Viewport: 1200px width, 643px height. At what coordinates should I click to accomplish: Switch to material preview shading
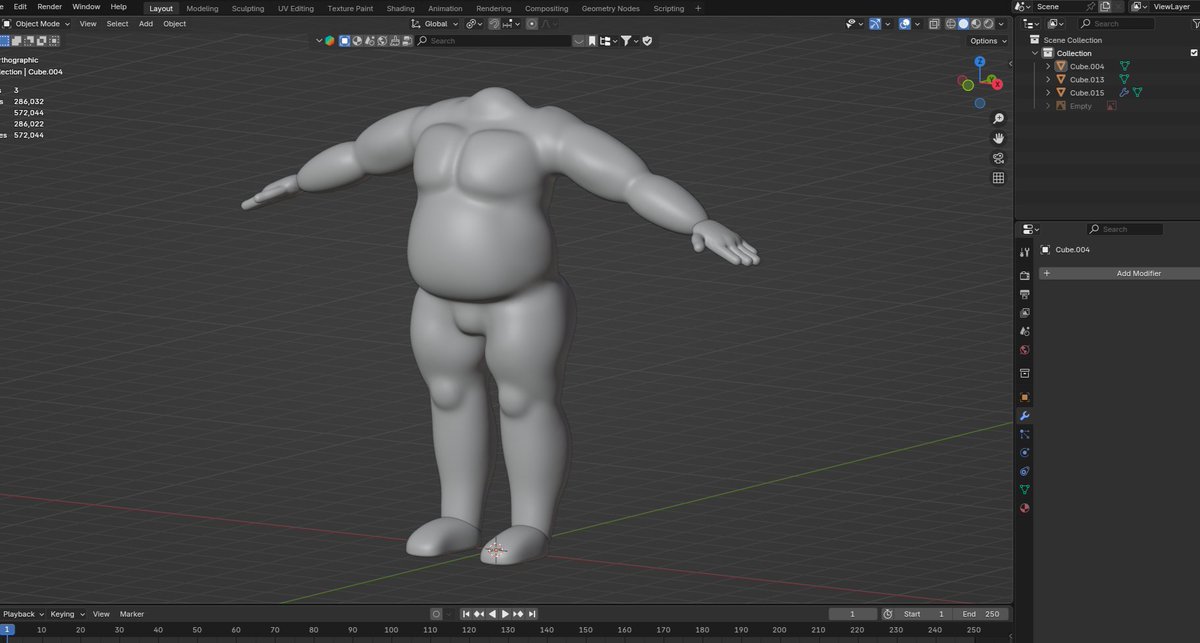(x=977, y=24)
